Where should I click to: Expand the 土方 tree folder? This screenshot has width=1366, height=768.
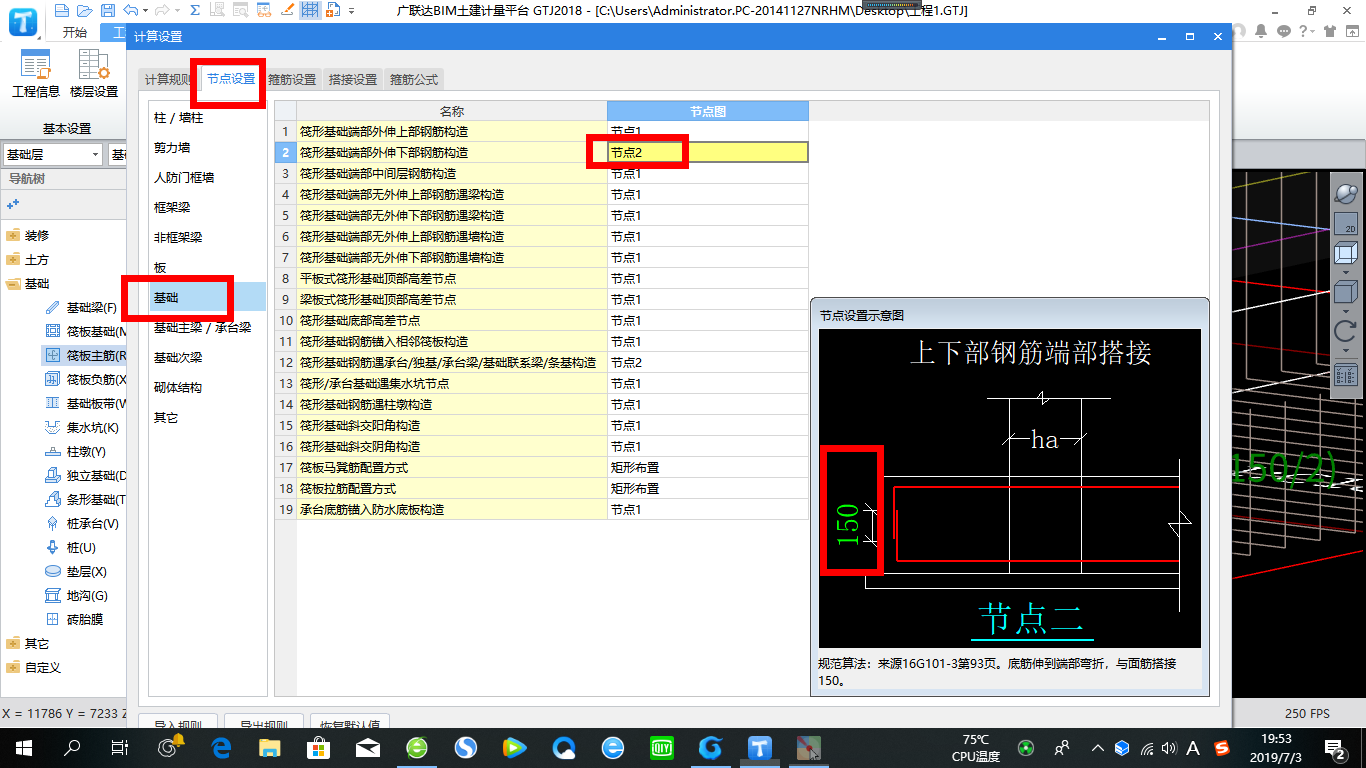13,260
